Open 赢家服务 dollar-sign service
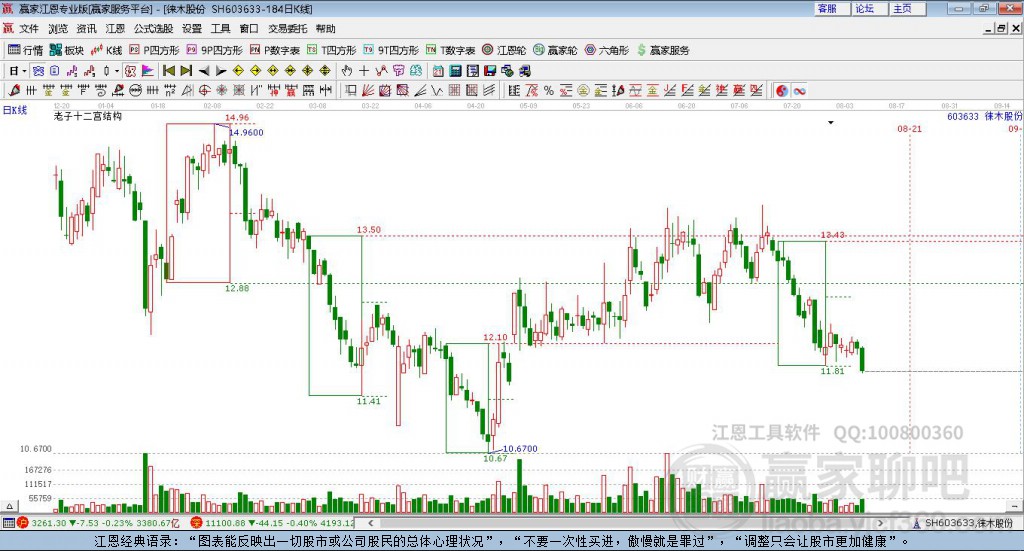1024x551 pixels. tap(663, 50)
